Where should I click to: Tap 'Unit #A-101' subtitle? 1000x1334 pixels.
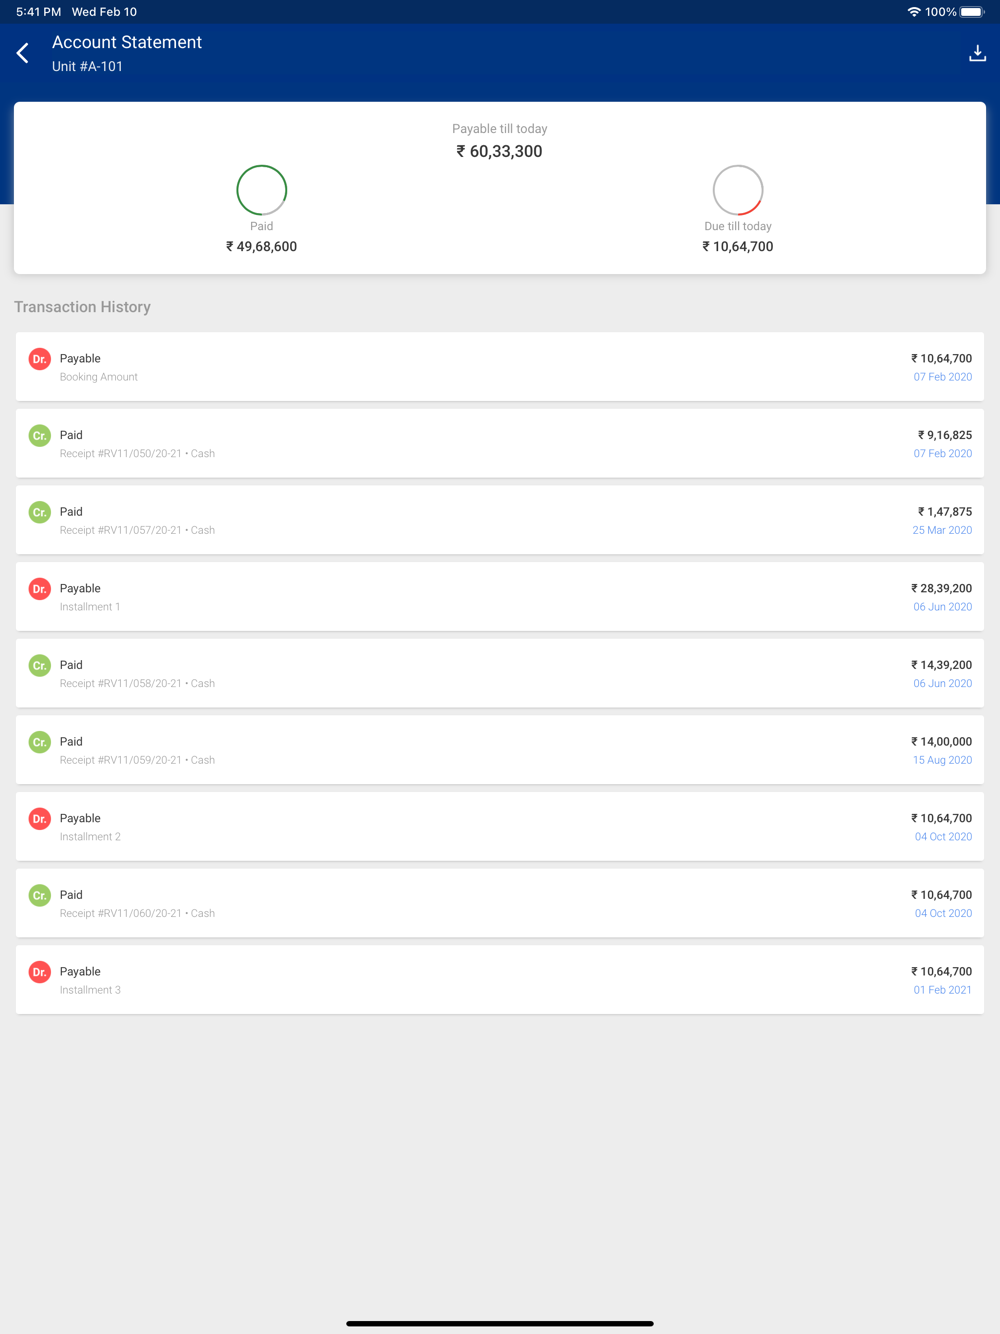87,66
